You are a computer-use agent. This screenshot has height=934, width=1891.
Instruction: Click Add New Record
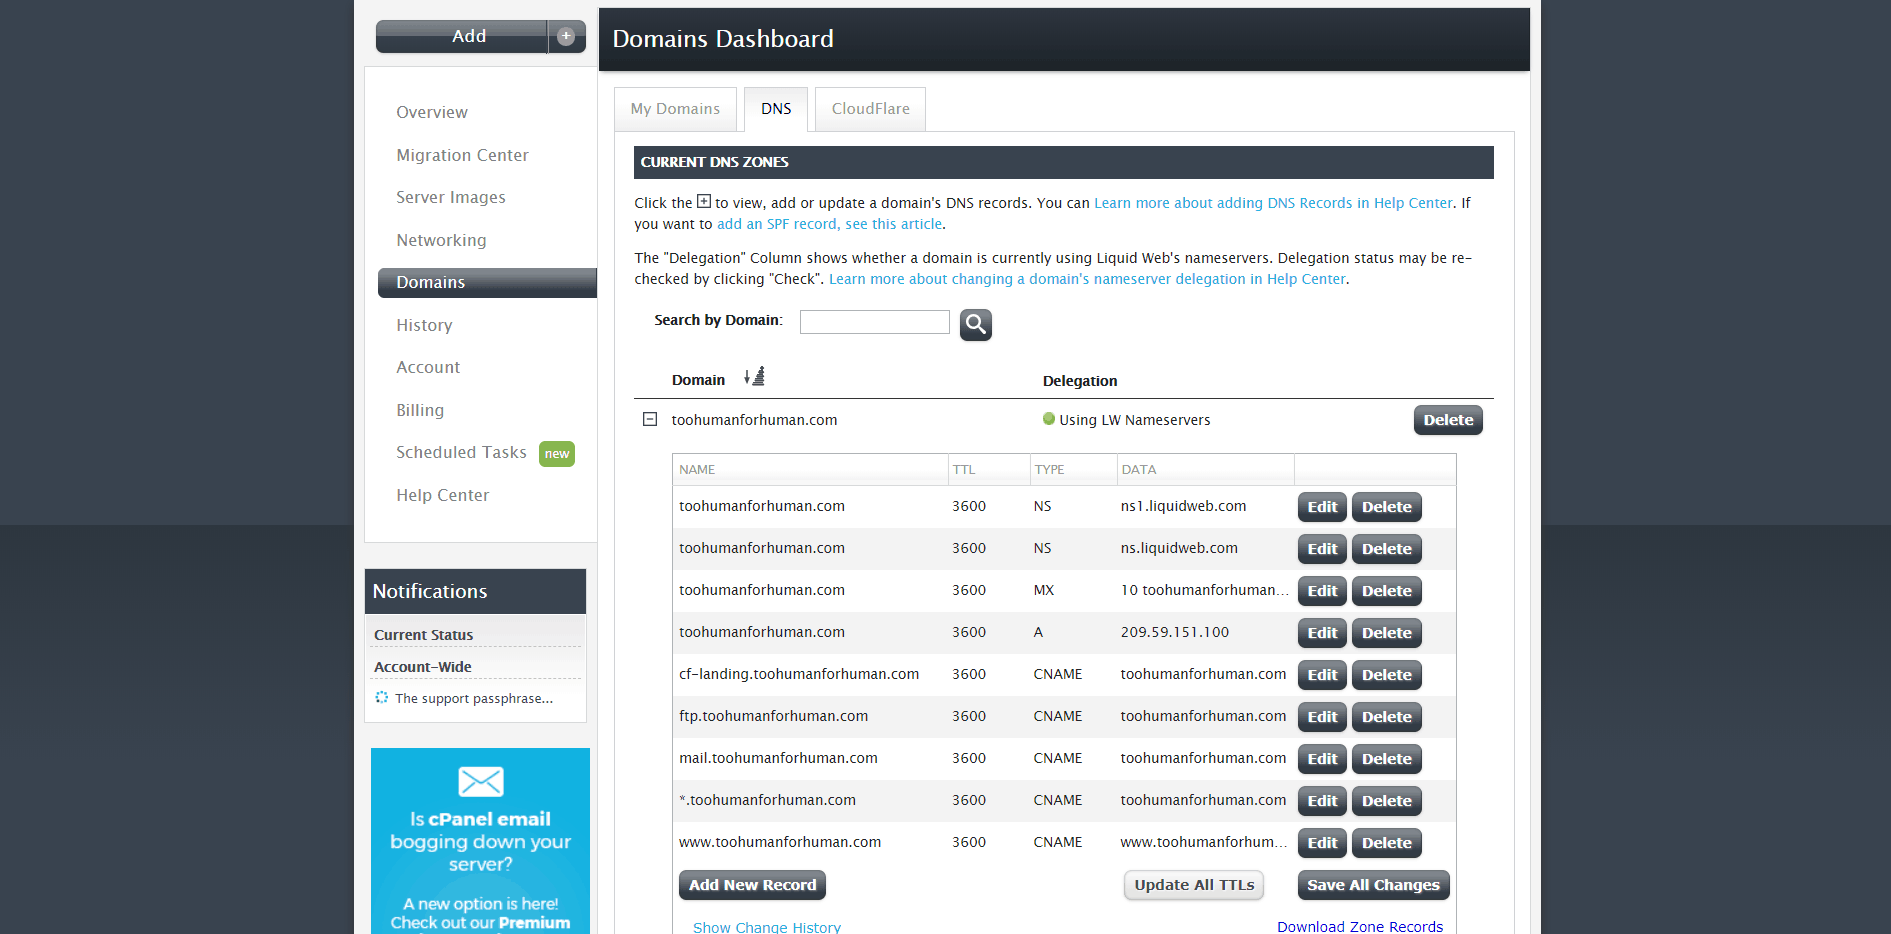[x=752, y=885]
